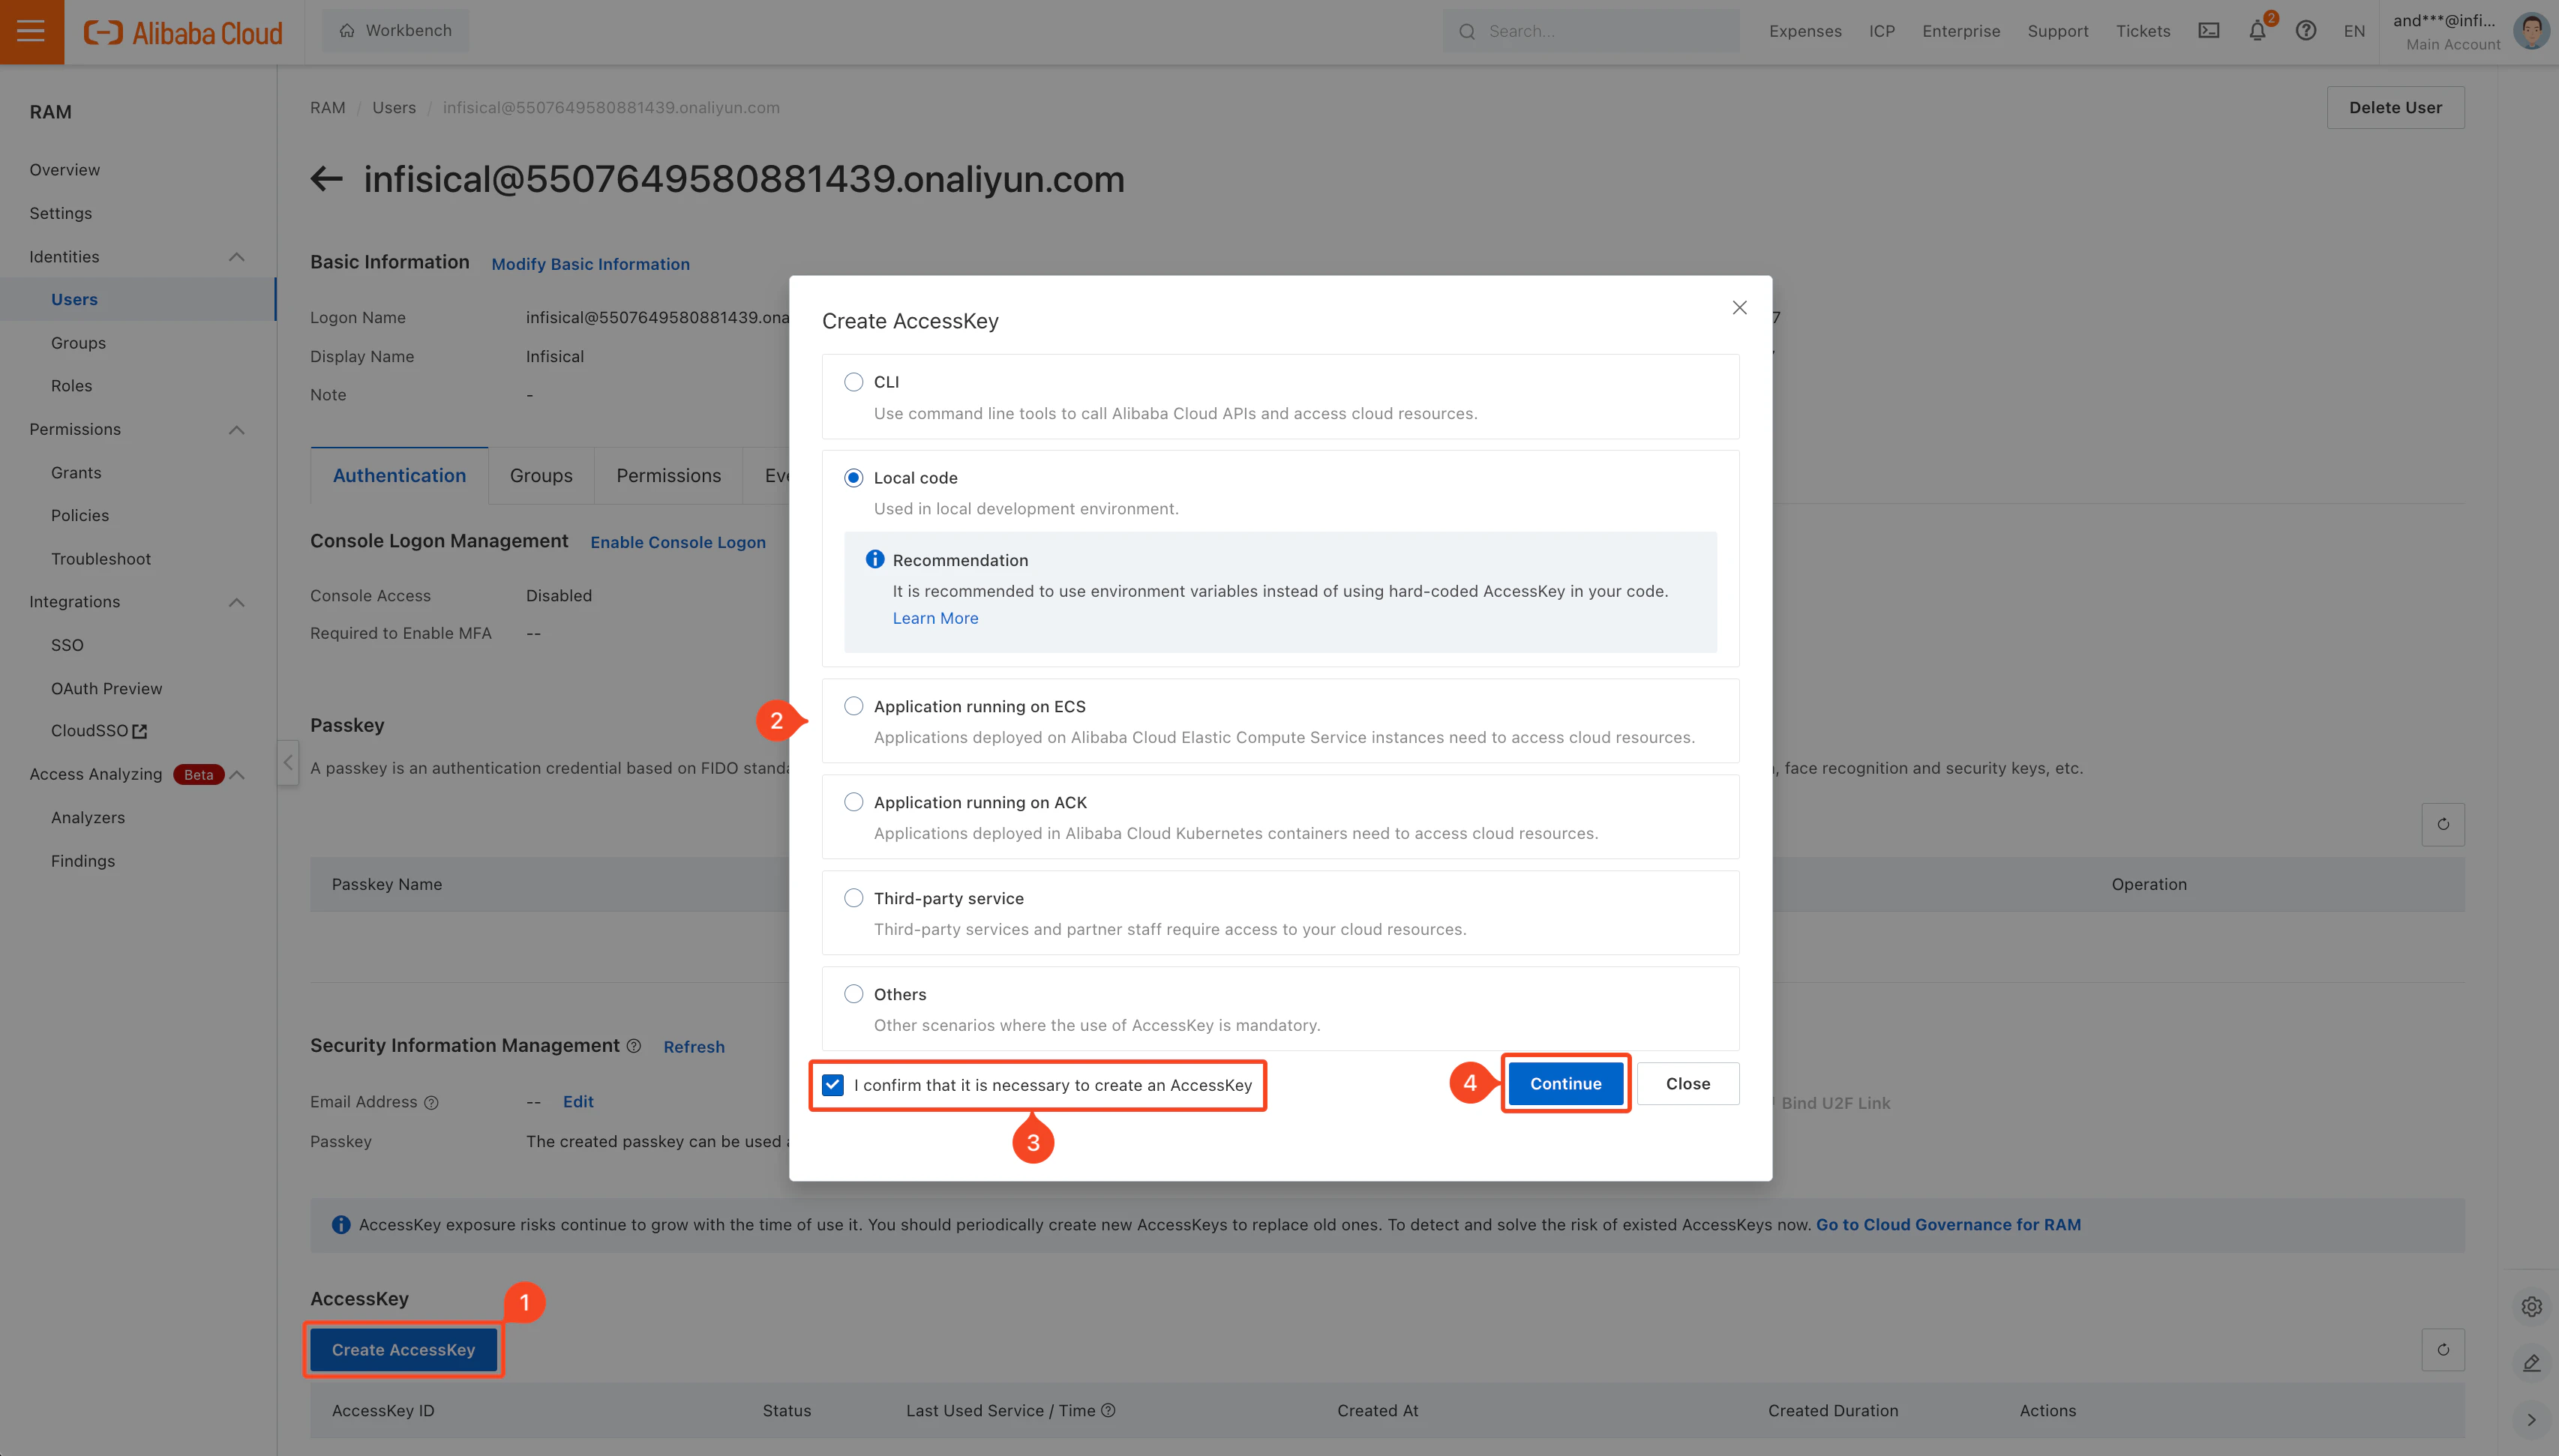Toggle the AccessKey confirmation checkbox
Screen dimensions: 2559x1456
coord(832,1085)
